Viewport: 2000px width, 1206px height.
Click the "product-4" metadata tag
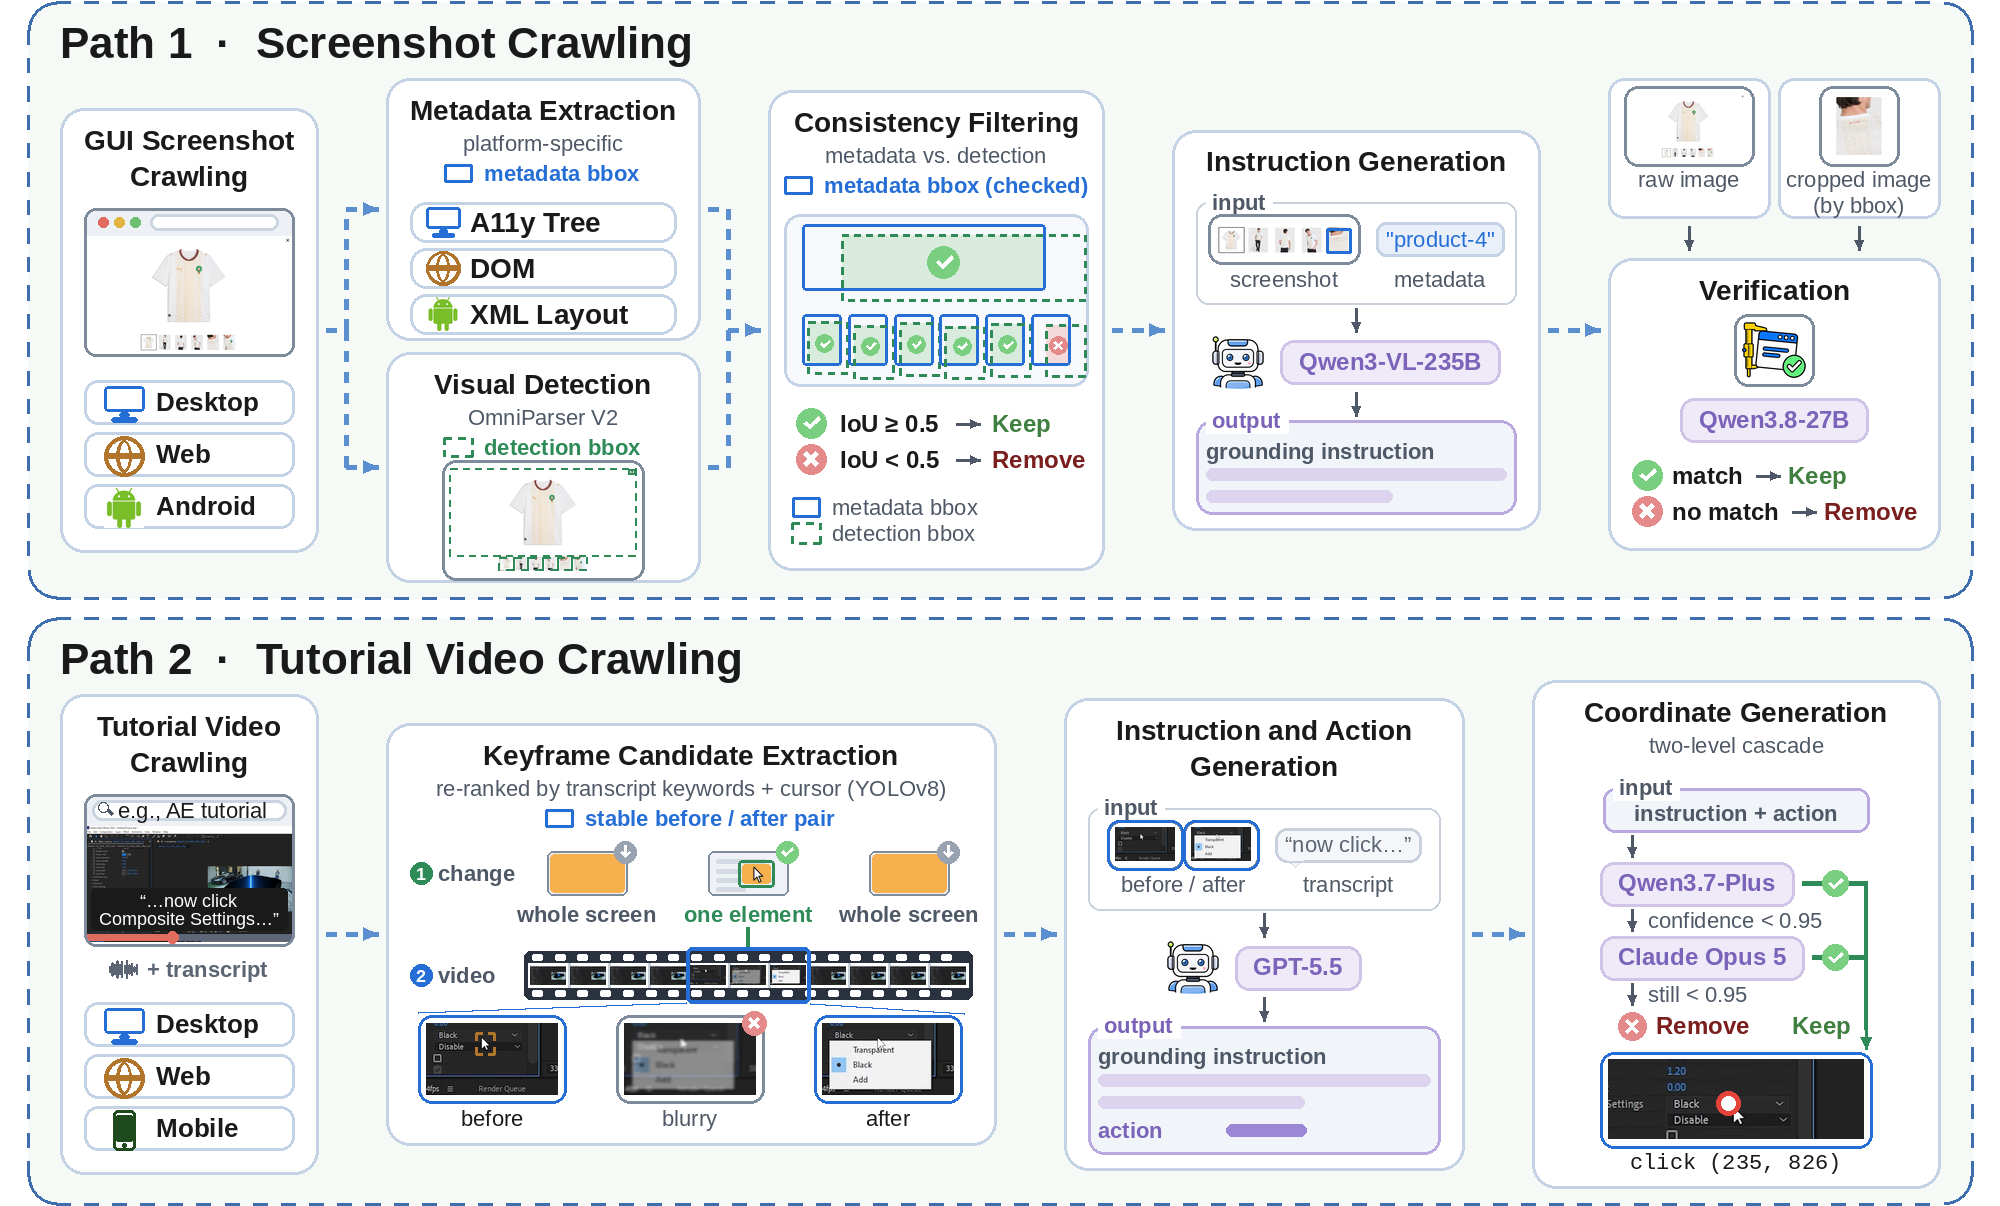click(x=1439, y=240)
